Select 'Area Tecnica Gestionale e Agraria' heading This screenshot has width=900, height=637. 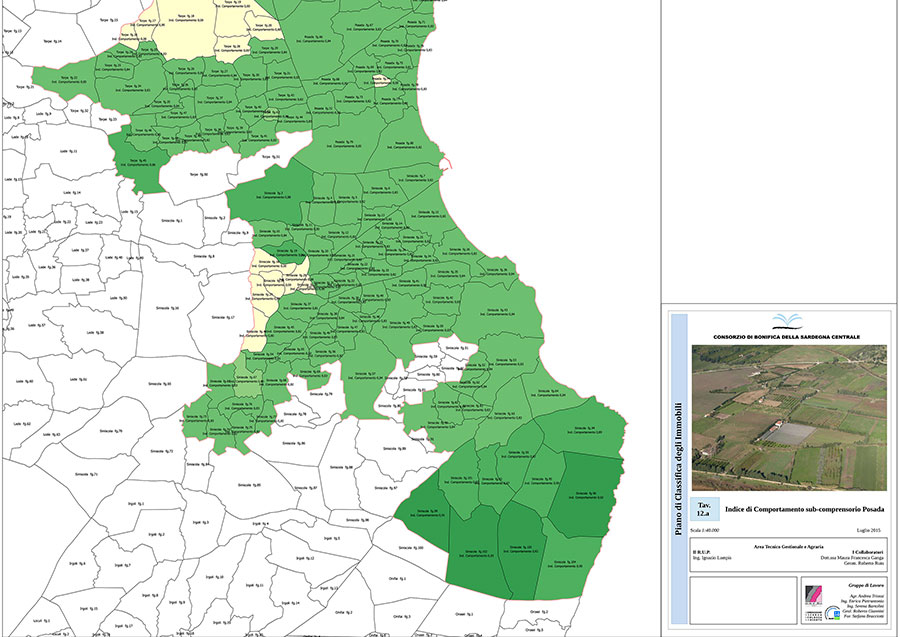pos(789,547)
